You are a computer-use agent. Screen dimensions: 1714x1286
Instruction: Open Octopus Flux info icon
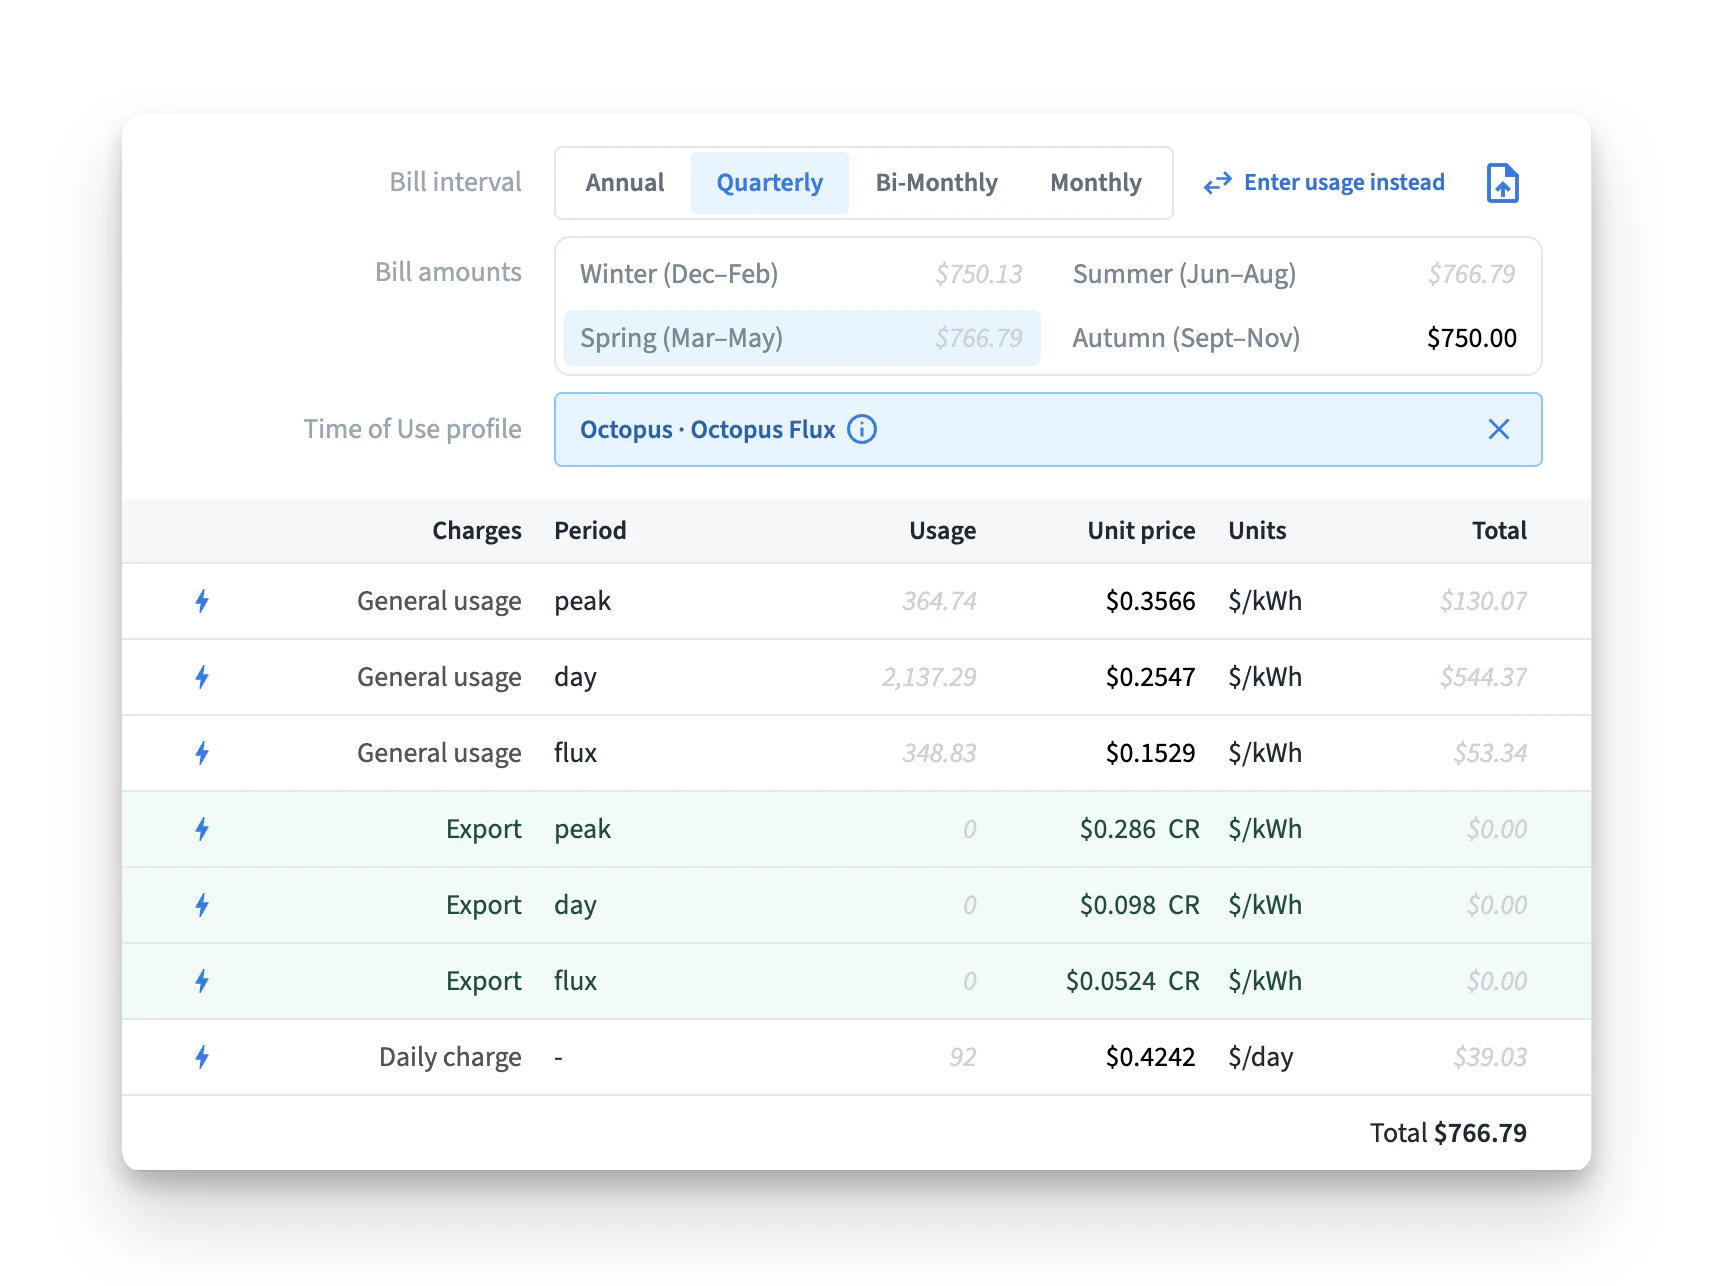tap(861, 429)
